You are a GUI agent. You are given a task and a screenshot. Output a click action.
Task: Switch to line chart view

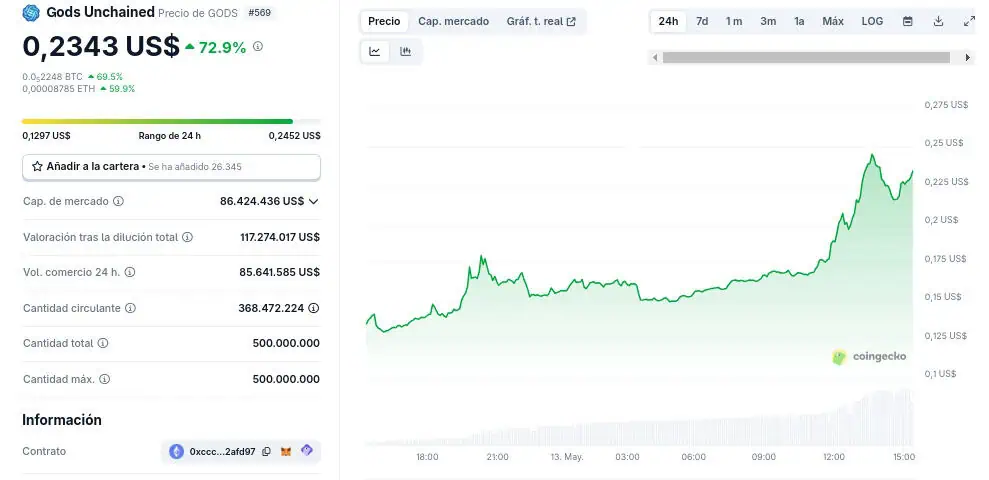pos(375,52)
